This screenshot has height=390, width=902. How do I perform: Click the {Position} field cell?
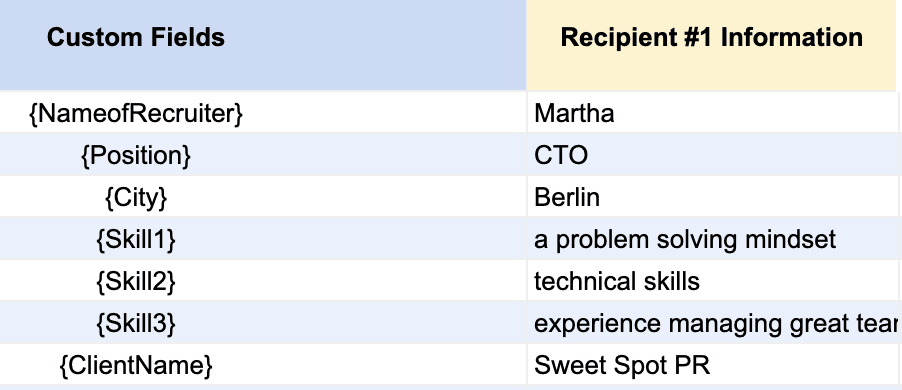tap(263, 155)
